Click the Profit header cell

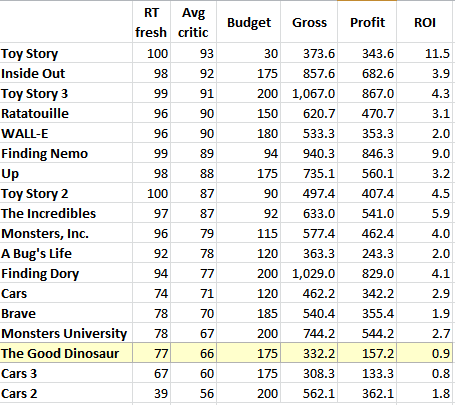(x=367, y=22)
